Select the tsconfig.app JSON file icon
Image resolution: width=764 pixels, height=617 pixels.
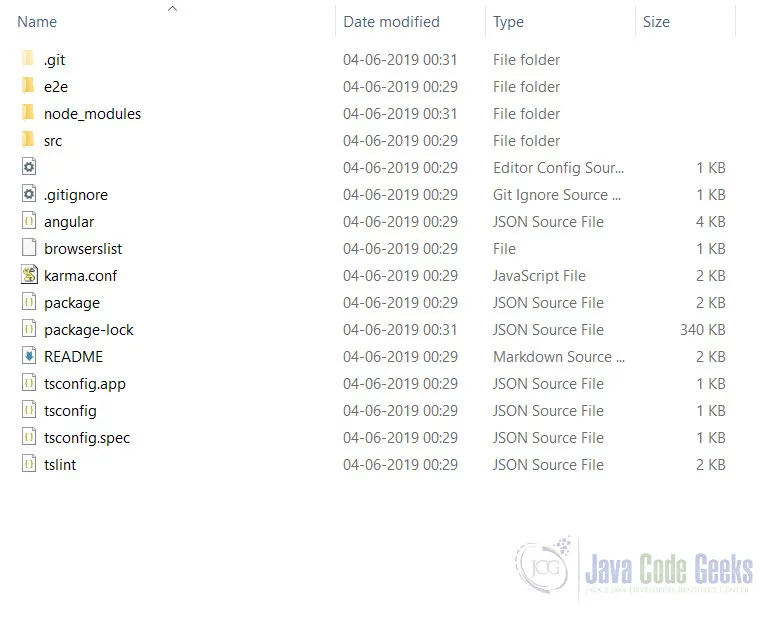pyautogui.click(x=29, y=384)
